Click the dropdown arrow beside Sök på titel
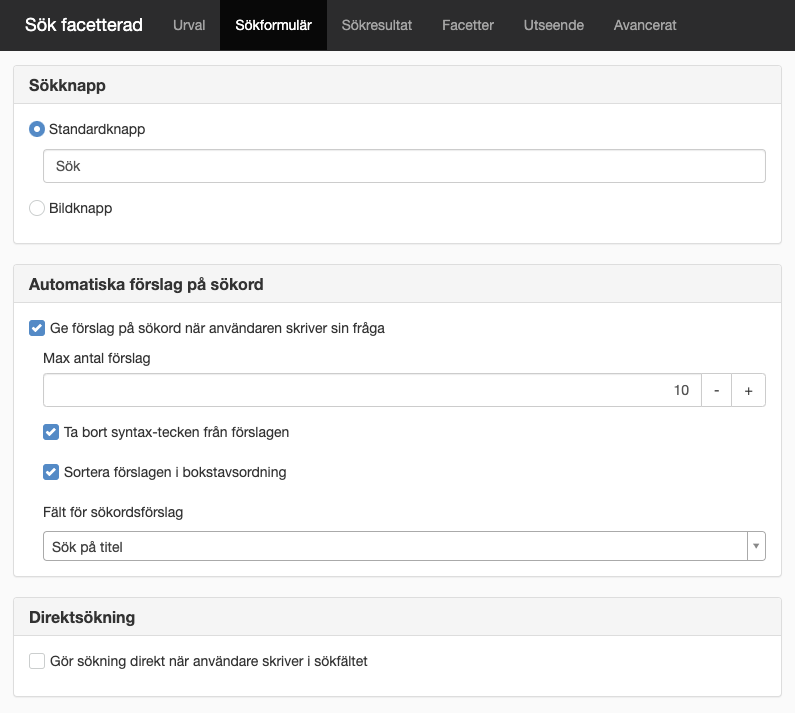The height and width of the screenshot is (713, 795). tap(756, 546)
